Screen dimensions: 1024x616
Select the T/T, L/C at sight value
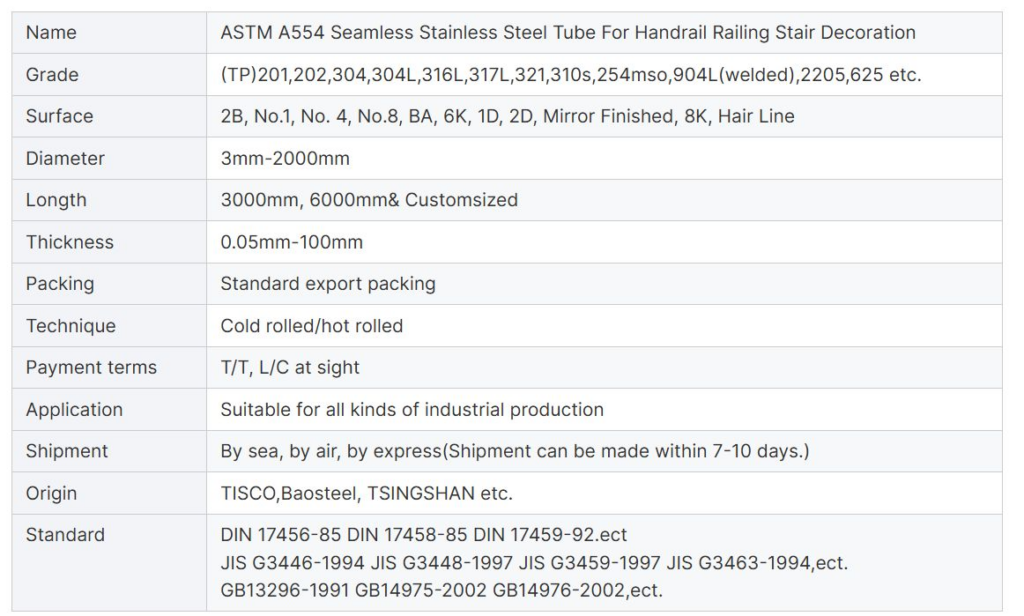[290, 368]
